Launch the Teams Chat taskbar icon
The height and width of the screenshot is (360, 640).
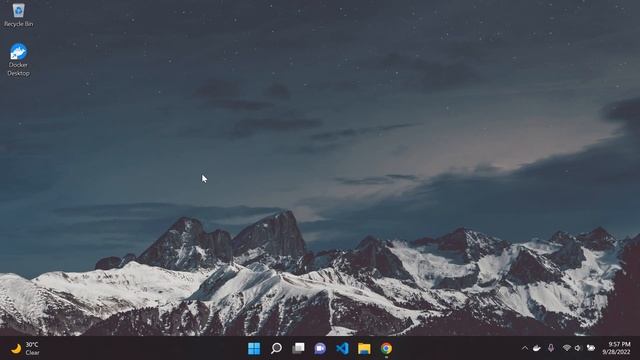pos(320,348)
